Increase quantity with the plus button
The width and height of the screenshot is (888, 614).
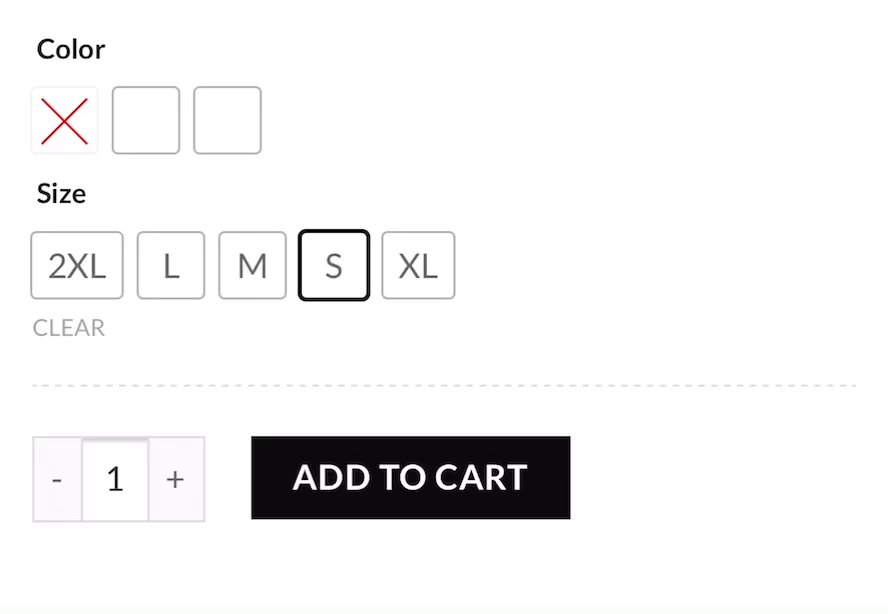pyautogui.click(x=176, y=479)
